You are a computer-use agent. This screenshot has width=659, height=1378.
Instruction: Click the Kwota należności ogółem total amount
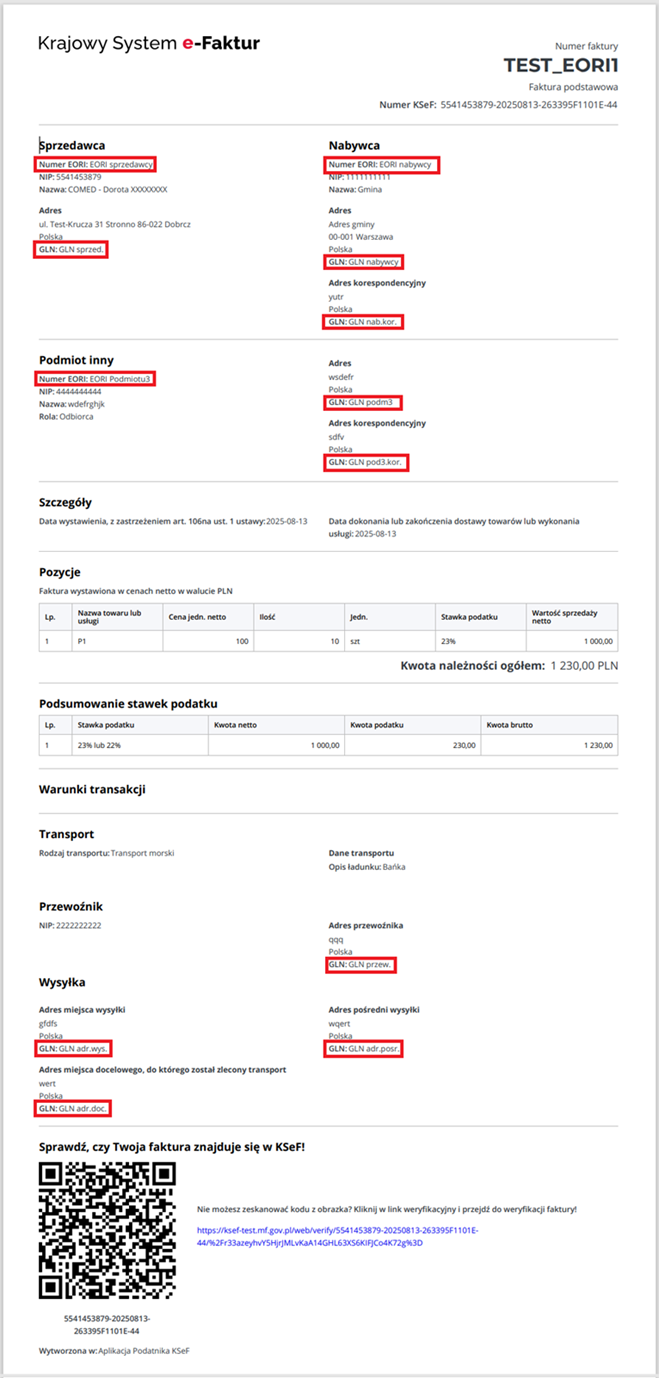click(x=583, y=665)
